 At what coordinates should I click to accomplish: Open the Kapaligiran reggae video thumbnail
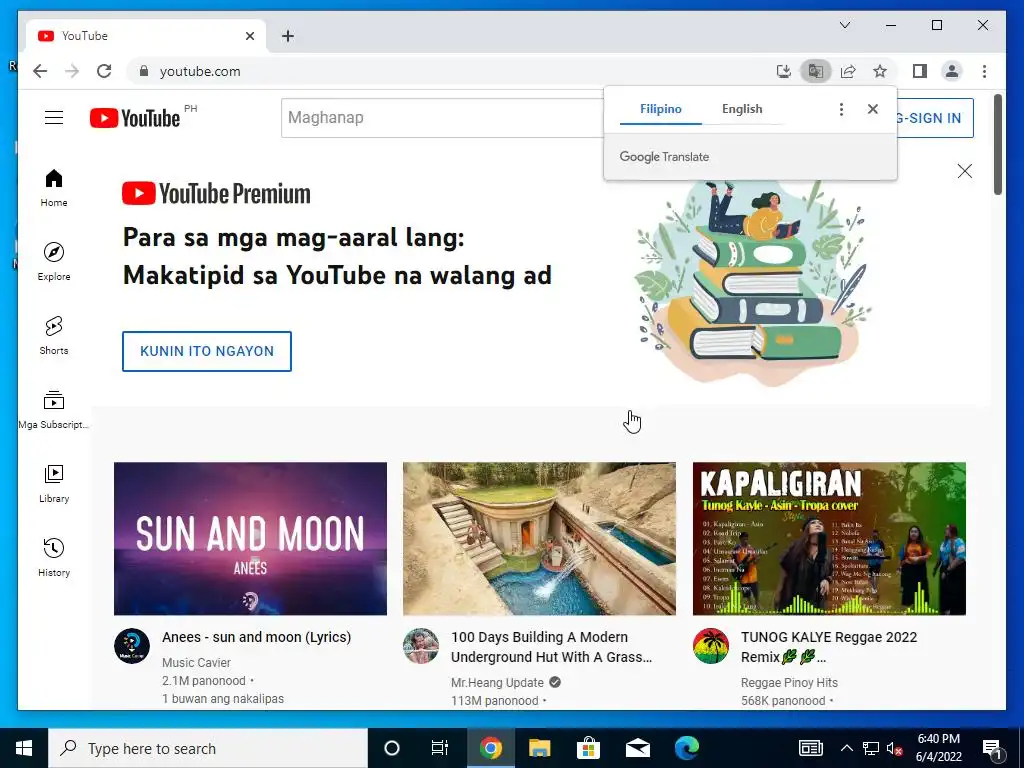coord(829,539)
